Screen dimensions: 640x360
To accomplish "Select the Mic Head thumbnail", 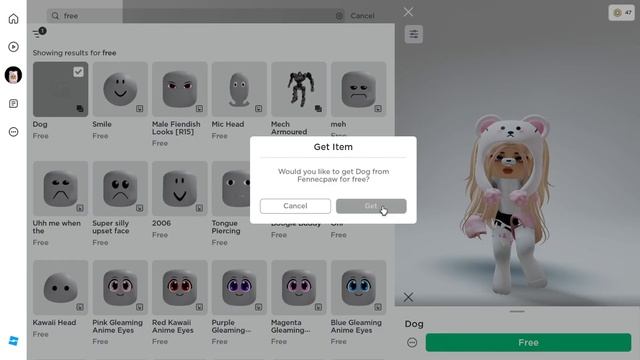I will [239, 89].
